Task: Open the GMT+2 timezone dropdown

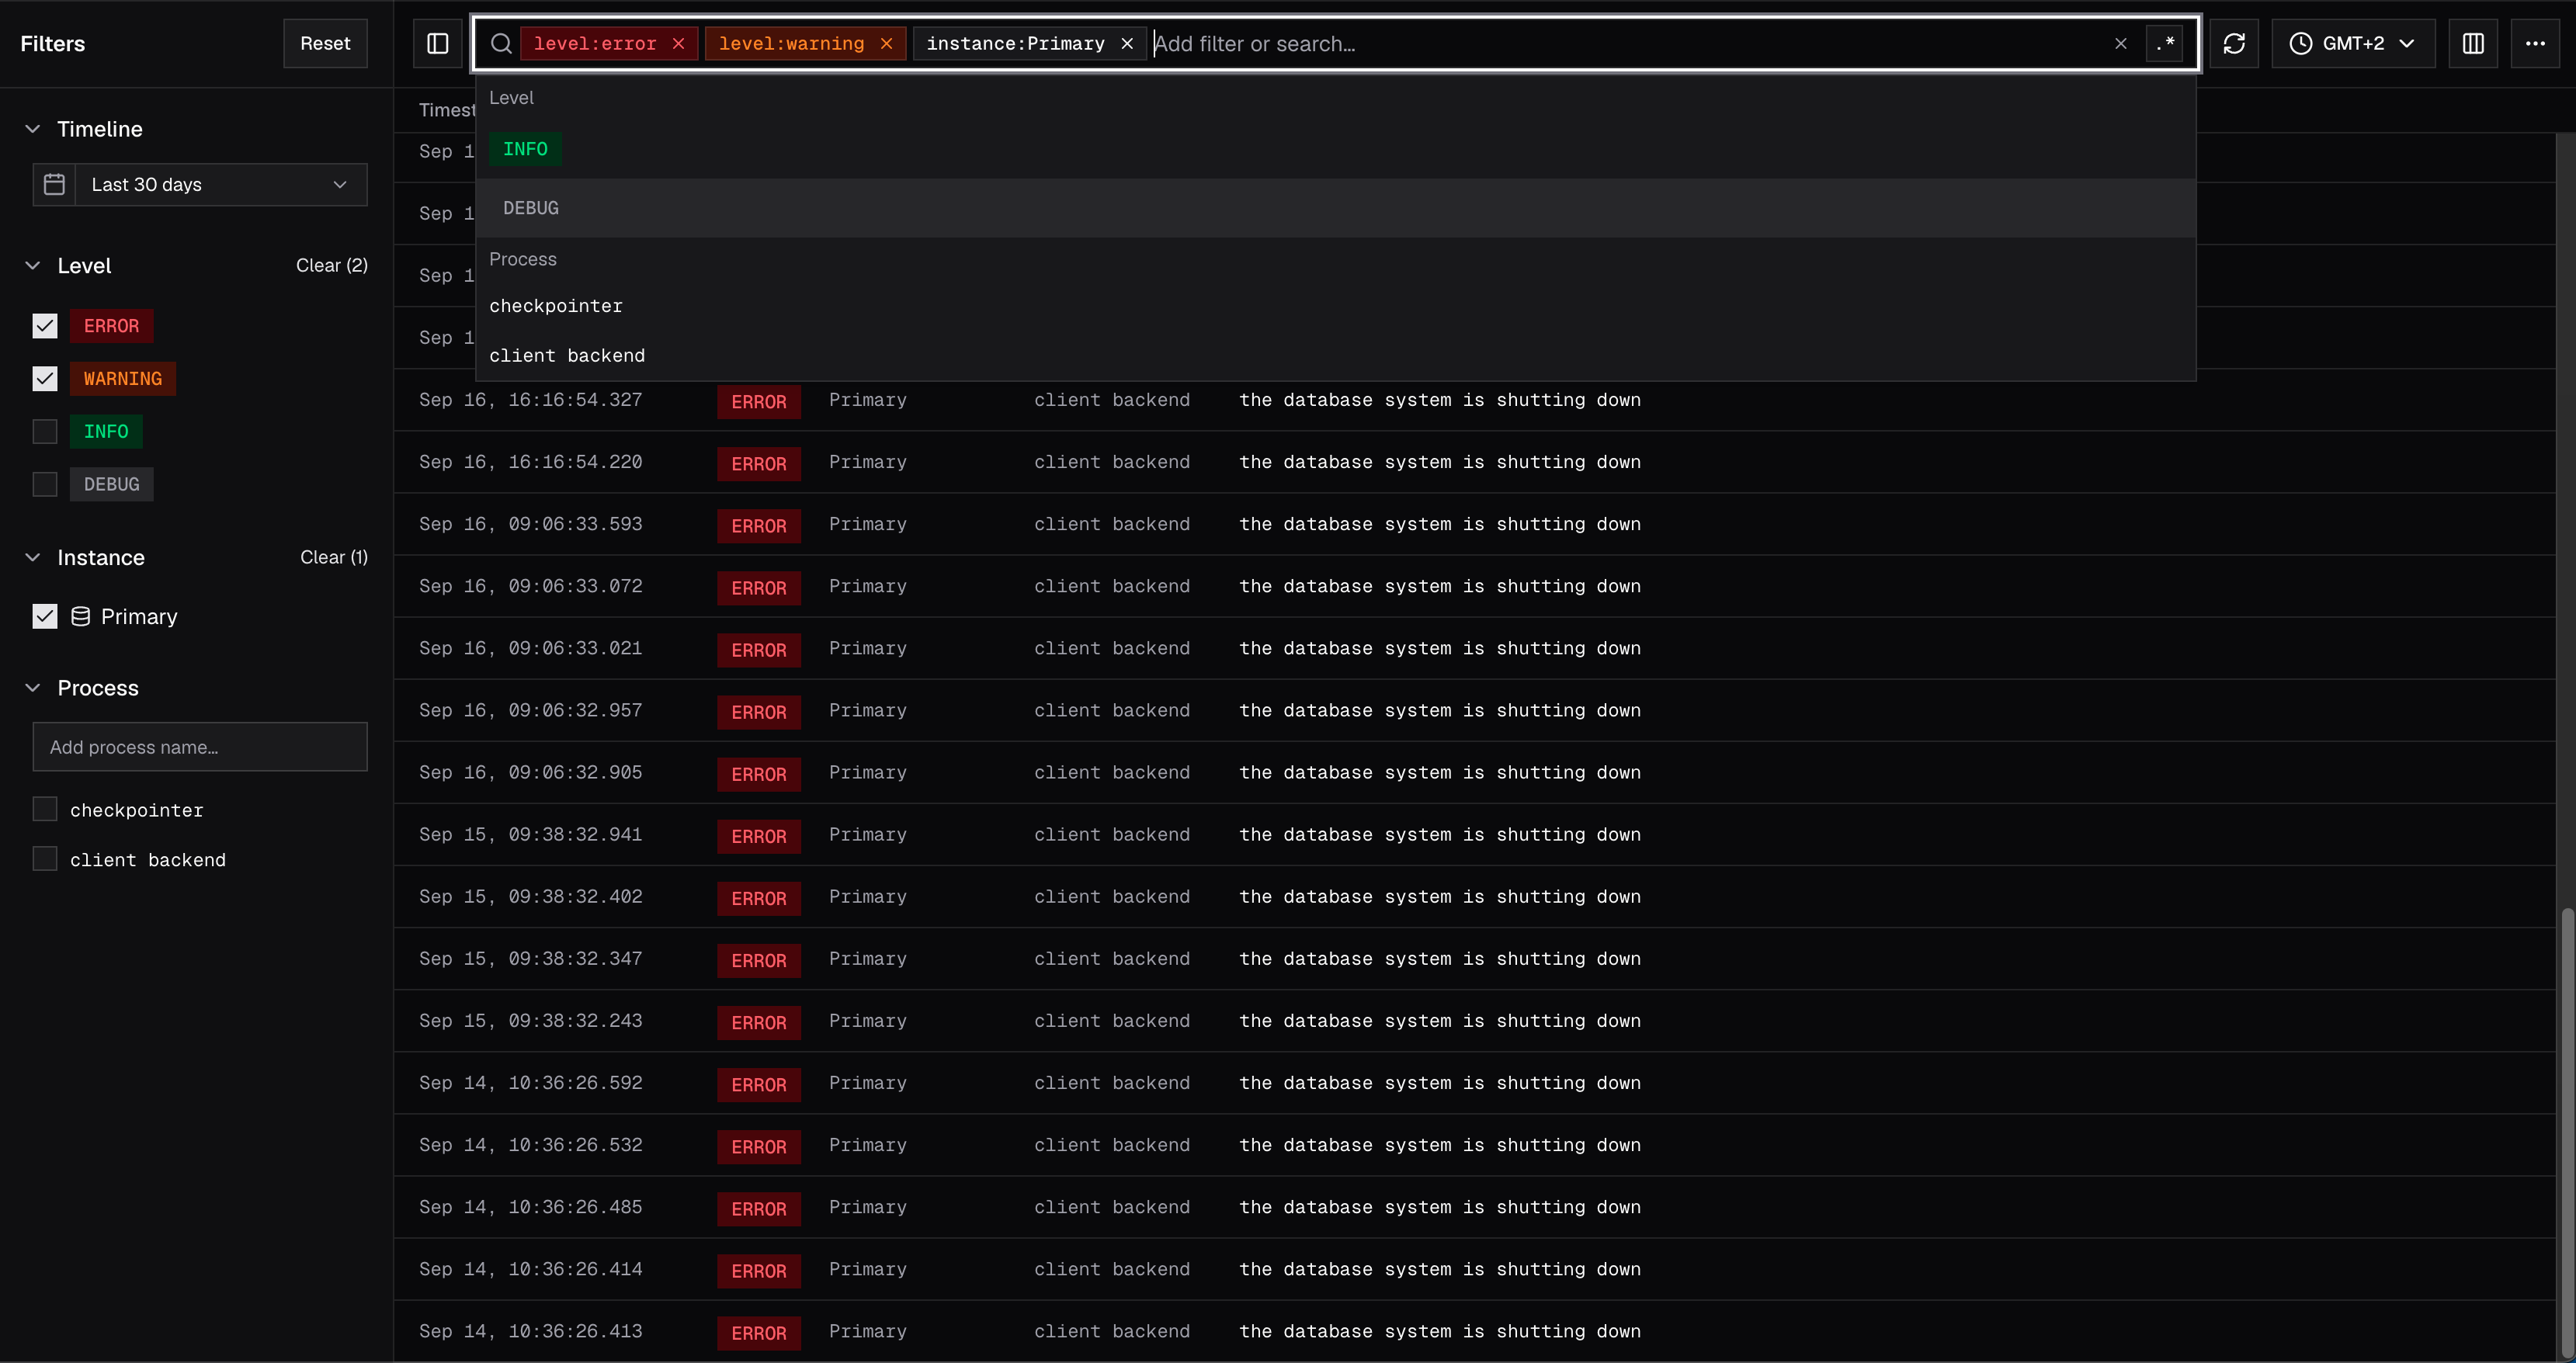Action: pos(2353,43)
